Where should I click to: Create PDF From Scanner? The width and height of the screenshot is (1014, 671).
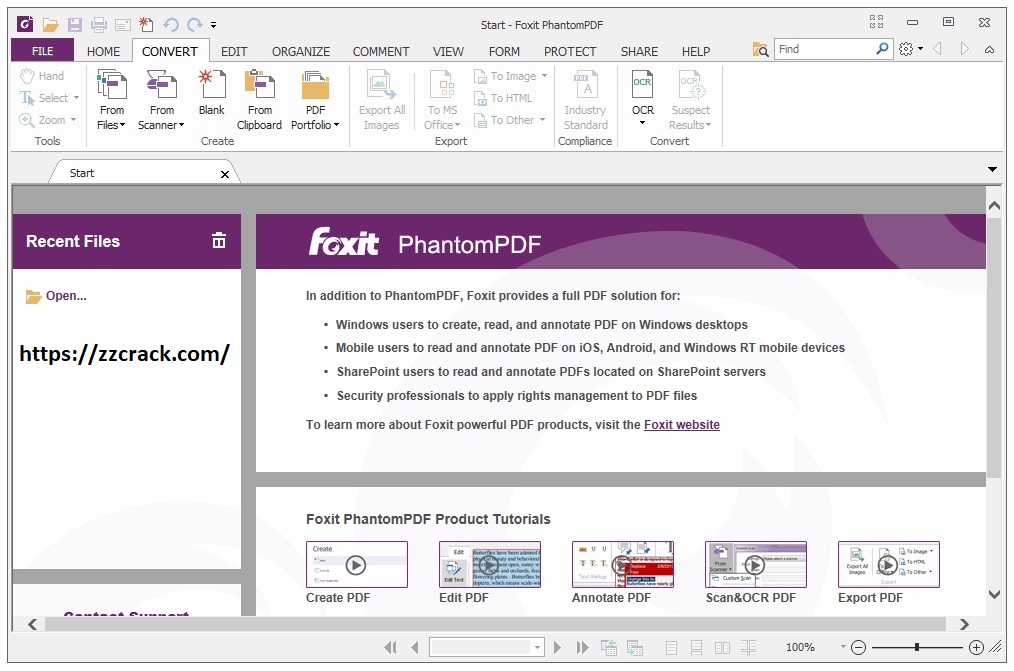click(161, 100)
